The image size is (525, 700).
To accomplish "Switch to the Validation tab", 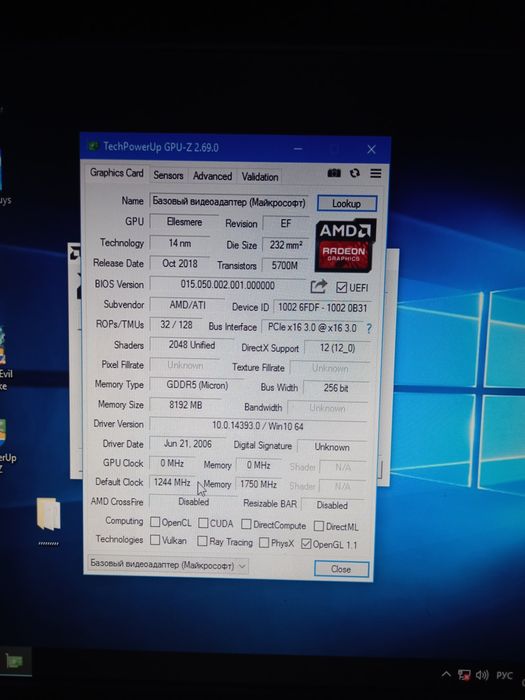I will pyautogui.click(x=260, y=177).
